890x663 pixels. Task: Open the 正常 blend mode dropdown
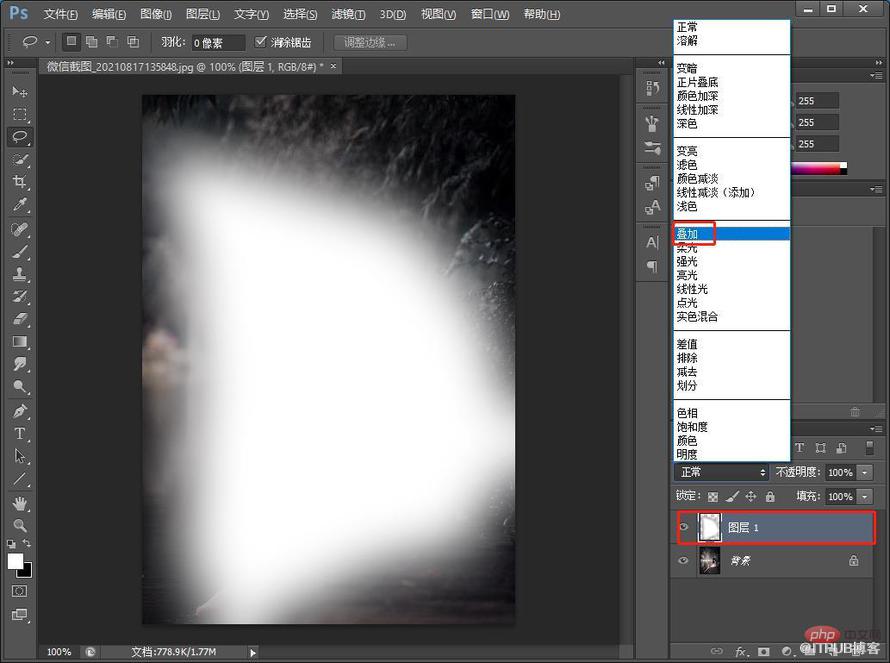pos(721,472)
